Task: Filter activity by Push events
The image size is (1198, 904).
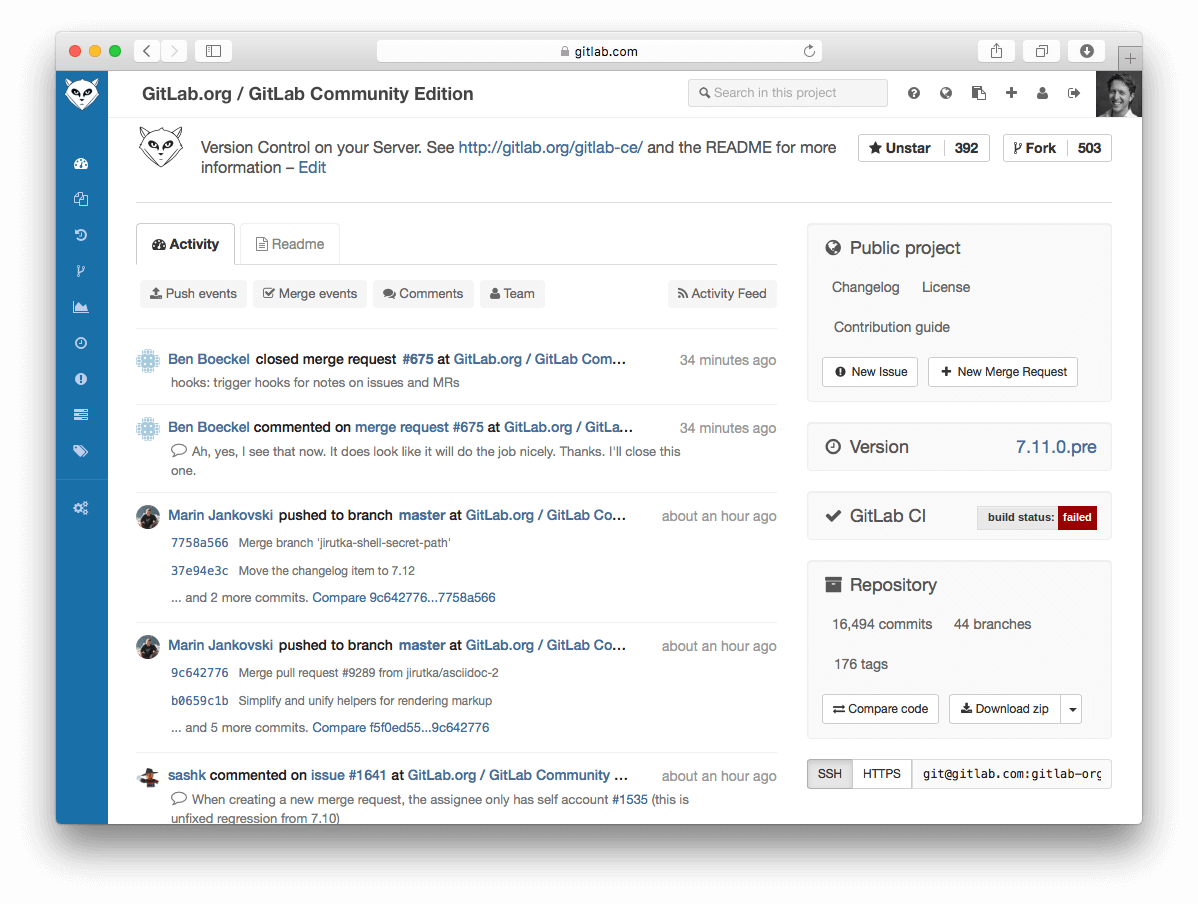Action: tap(193, 293)
